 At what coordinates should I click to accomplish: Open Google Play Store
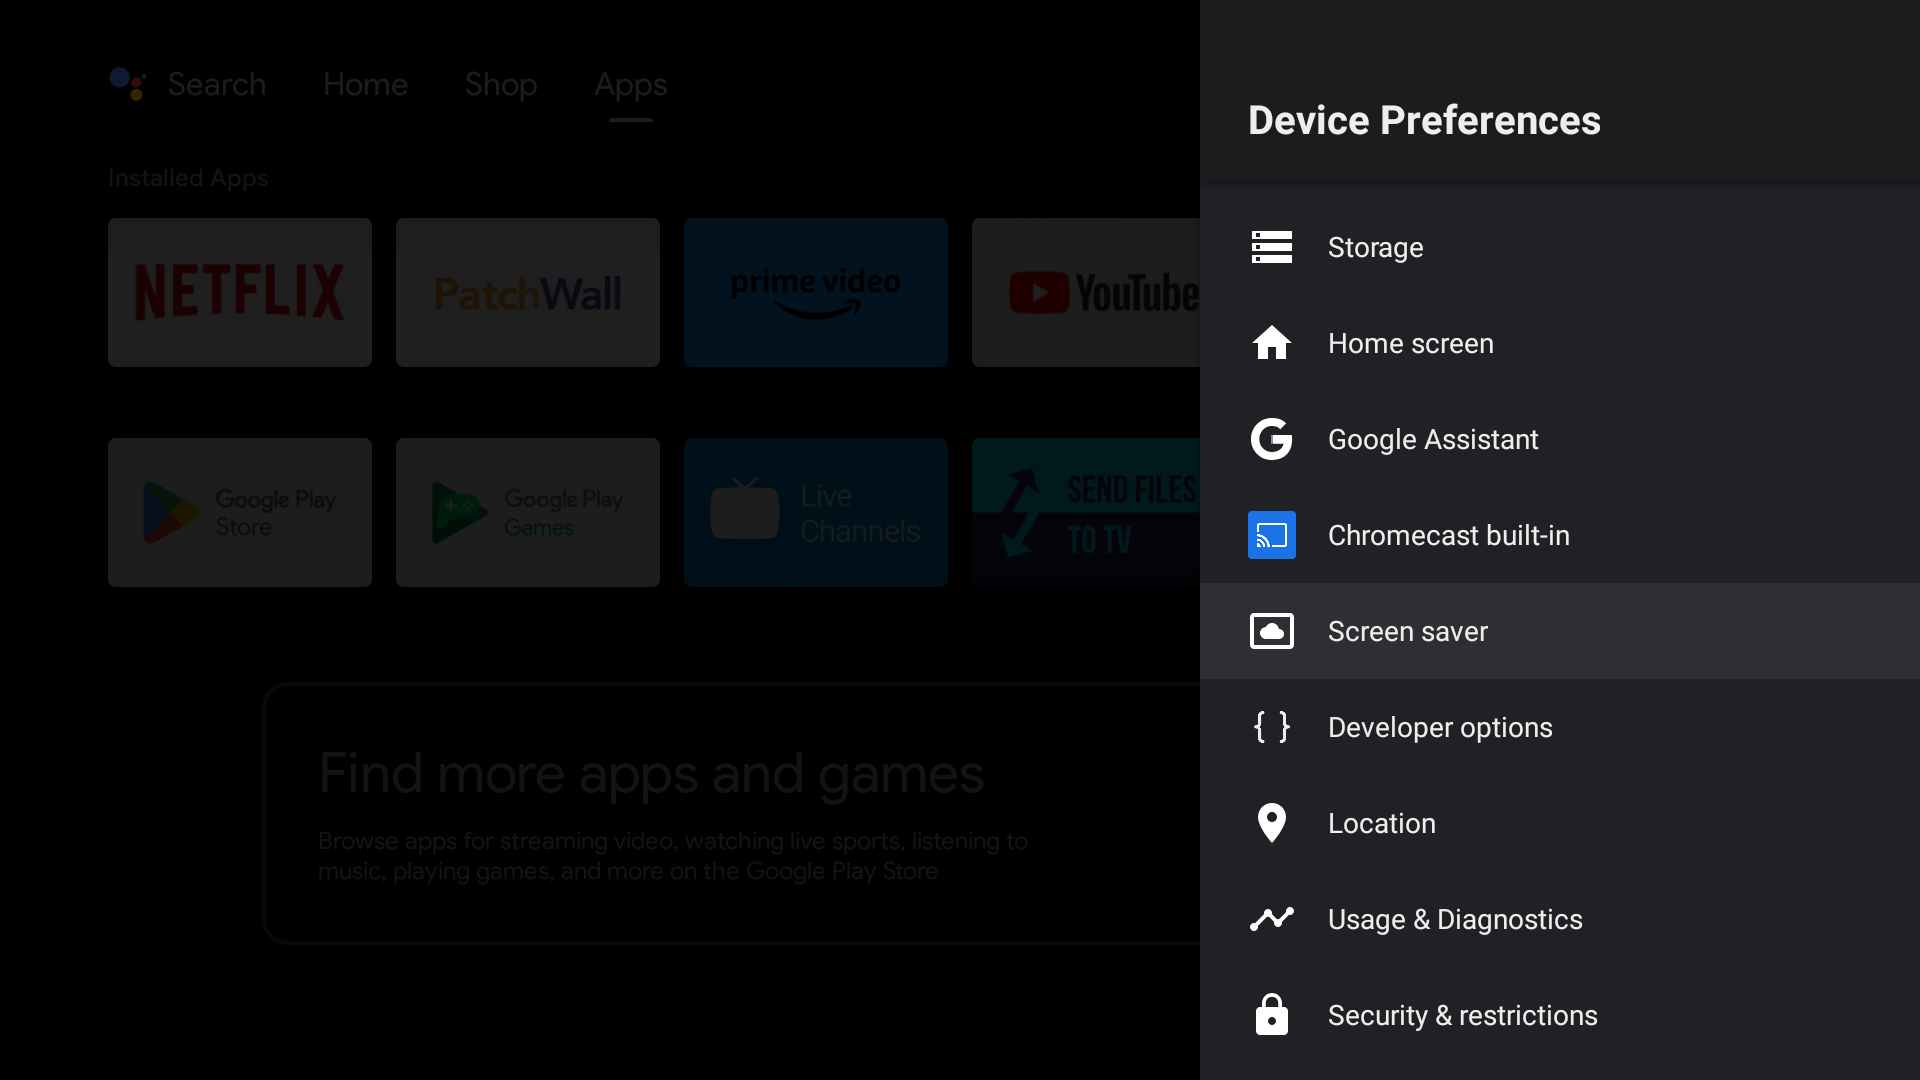click(240, 512)
